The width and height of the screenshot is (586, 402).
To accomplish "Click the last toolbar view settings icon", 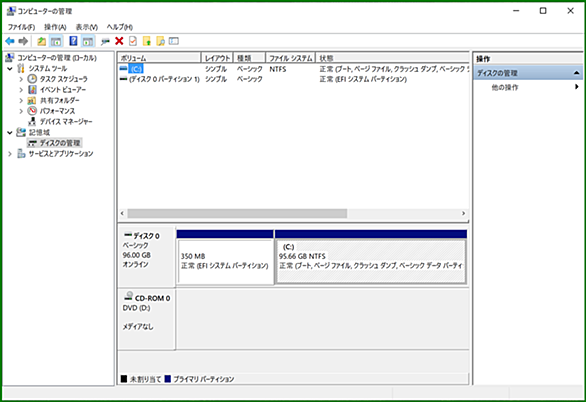I will coord(174,41).
